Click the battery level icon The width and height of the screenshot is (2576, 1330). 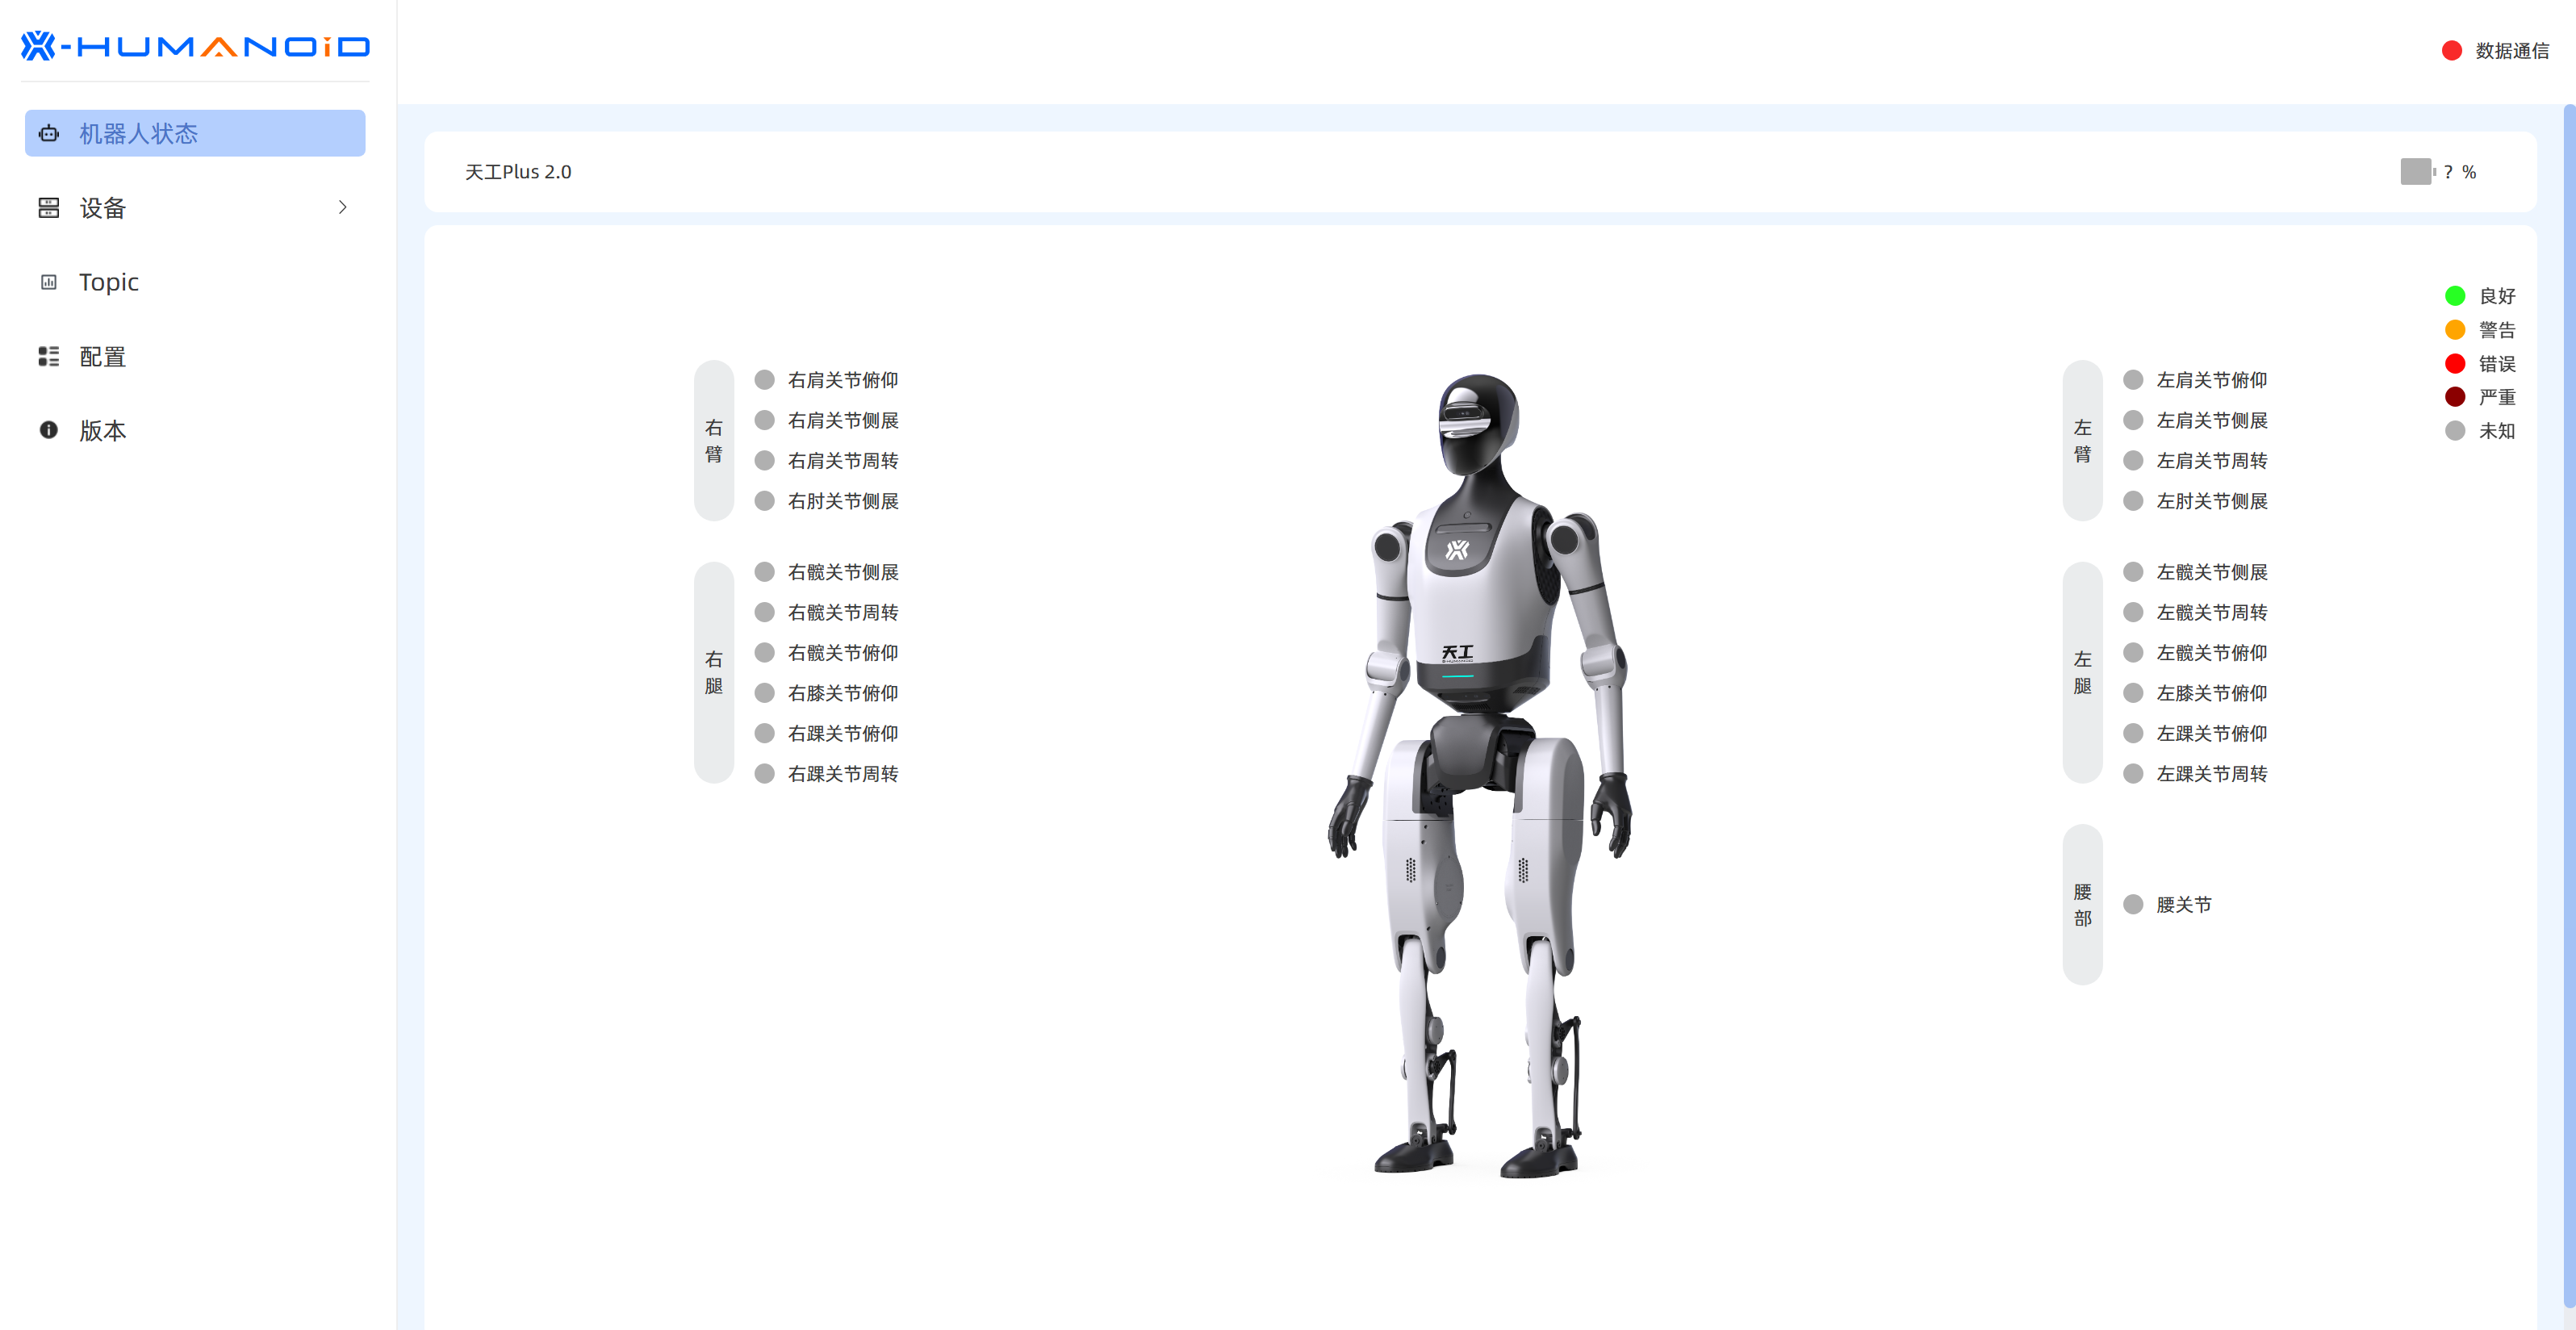point(2416,172)
